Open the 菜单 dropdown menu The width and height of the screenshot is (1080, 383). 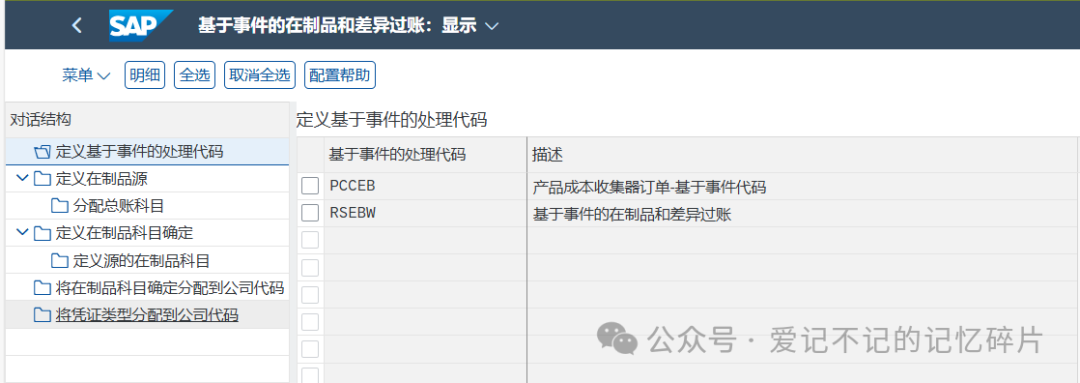pos(86,75)
